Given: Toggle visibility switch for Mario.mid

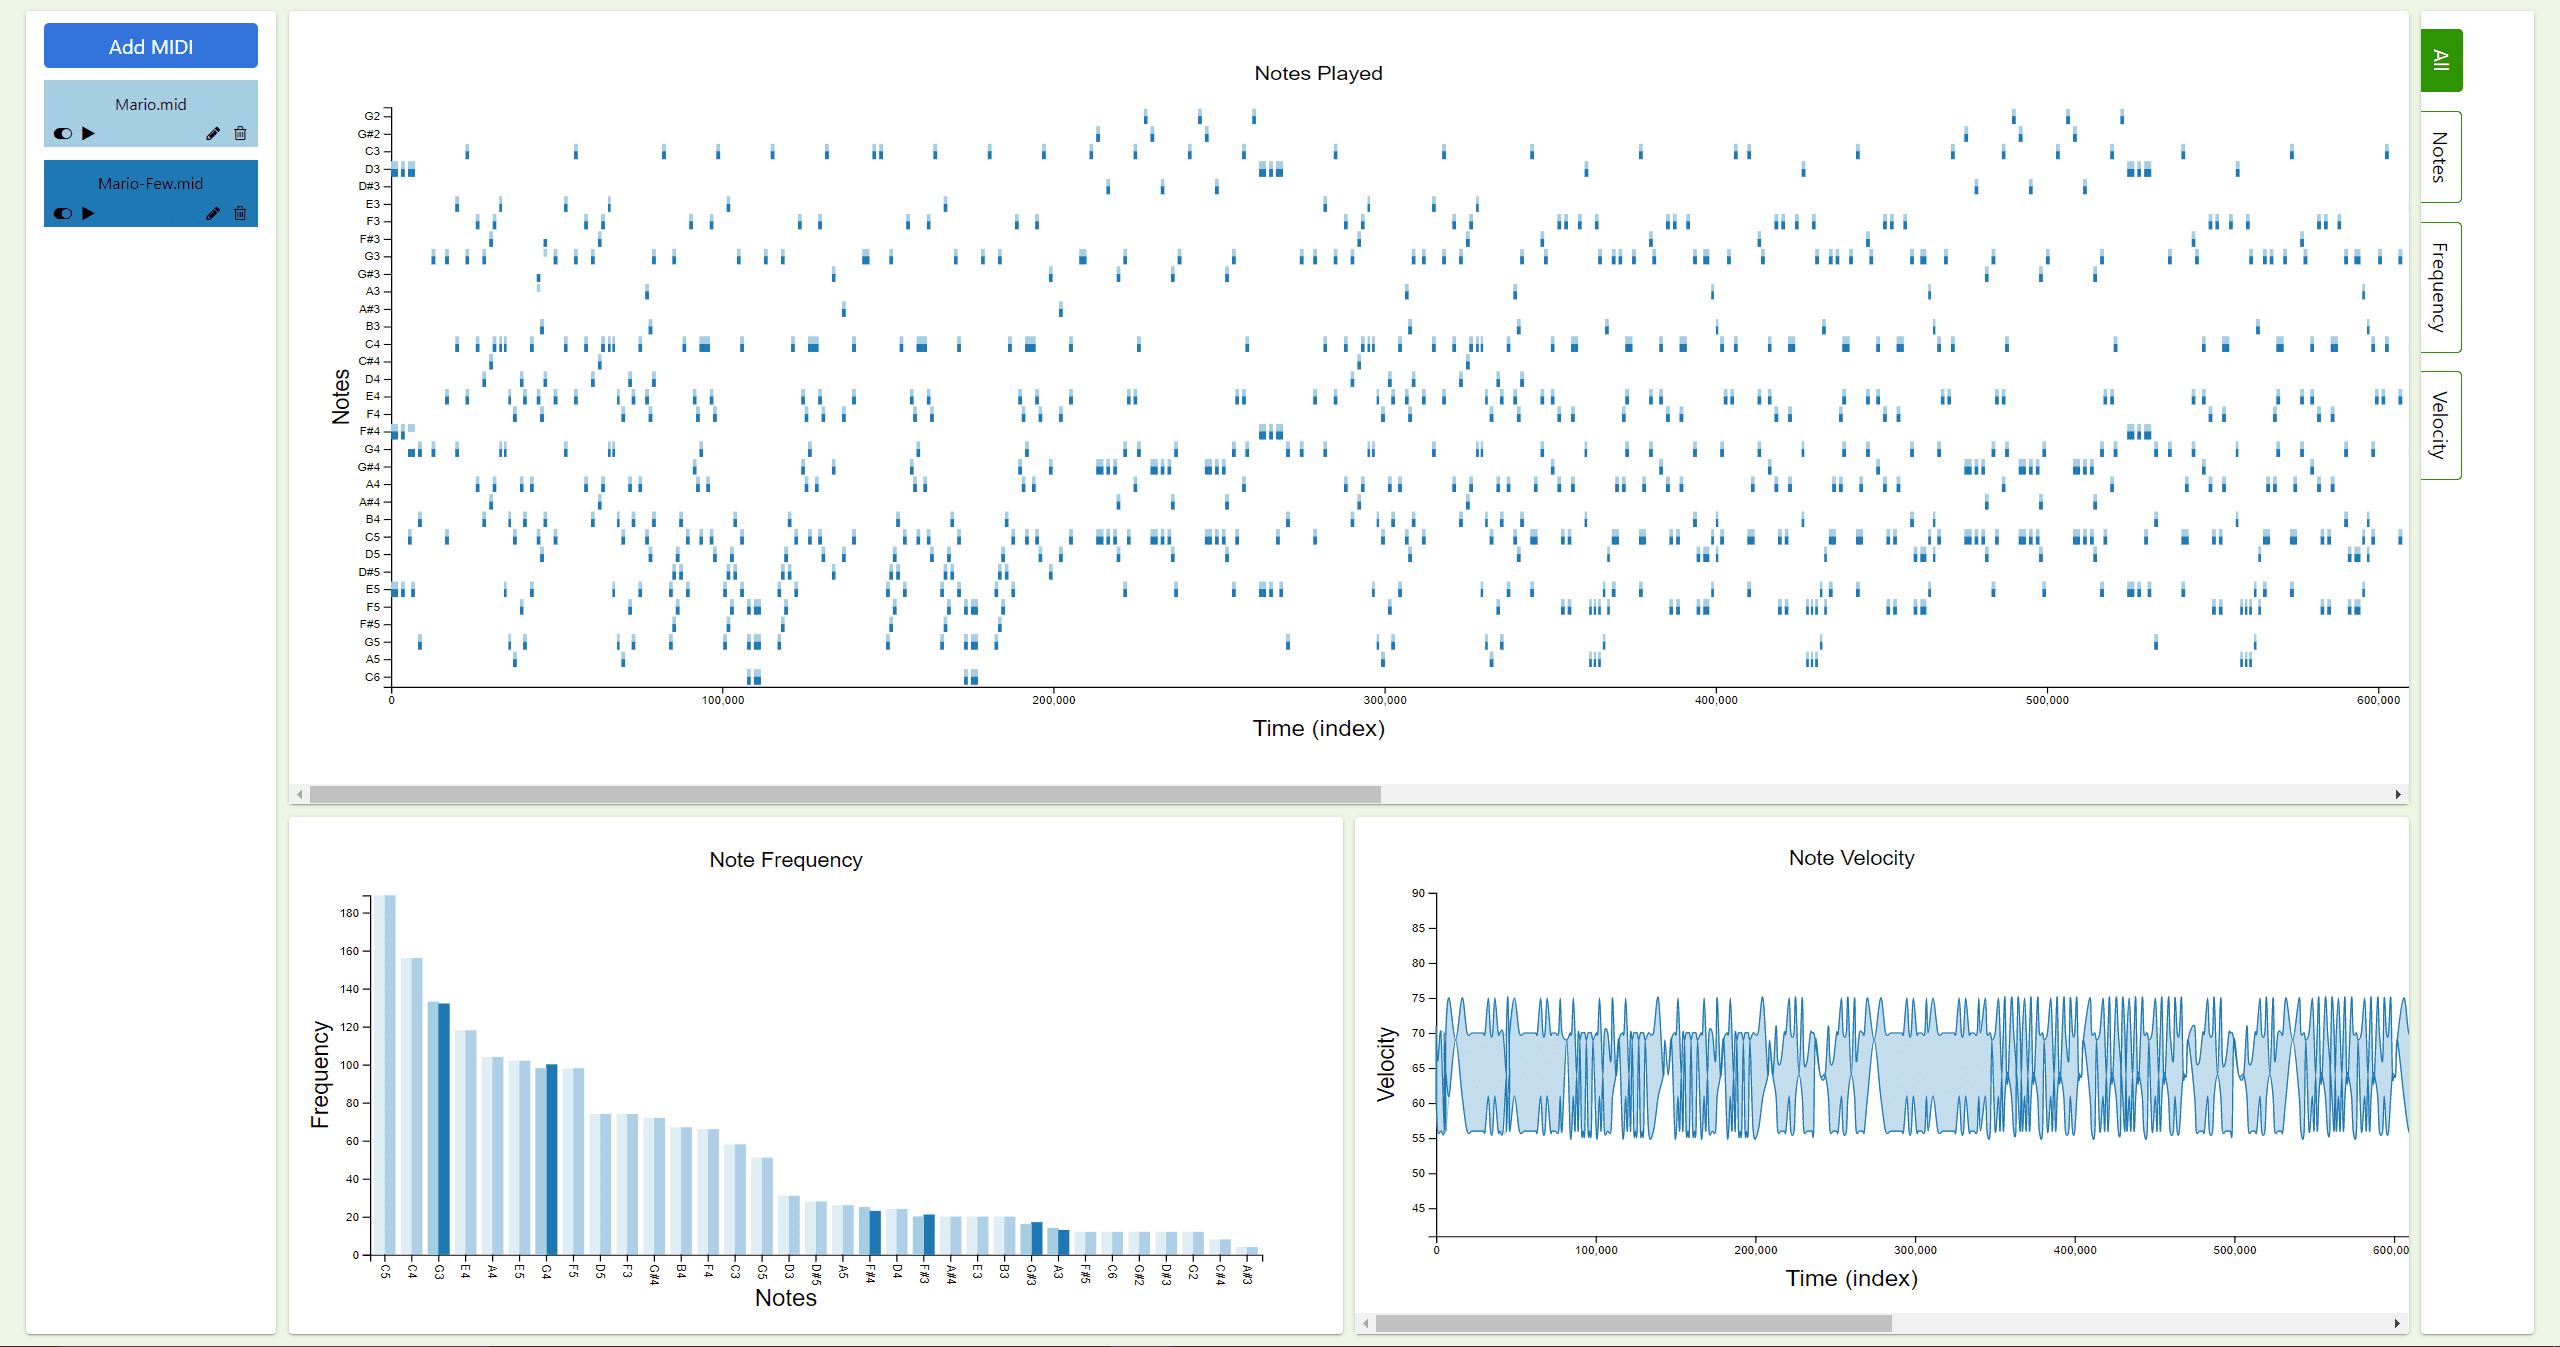Looking at the screenshot, I should 63,133.
